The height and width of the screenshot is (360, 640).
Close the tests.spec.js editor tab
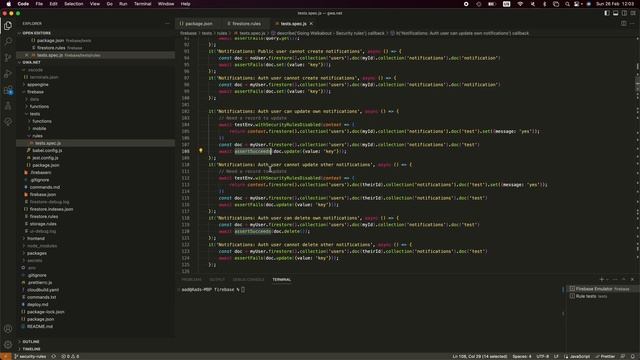[311, 24]
